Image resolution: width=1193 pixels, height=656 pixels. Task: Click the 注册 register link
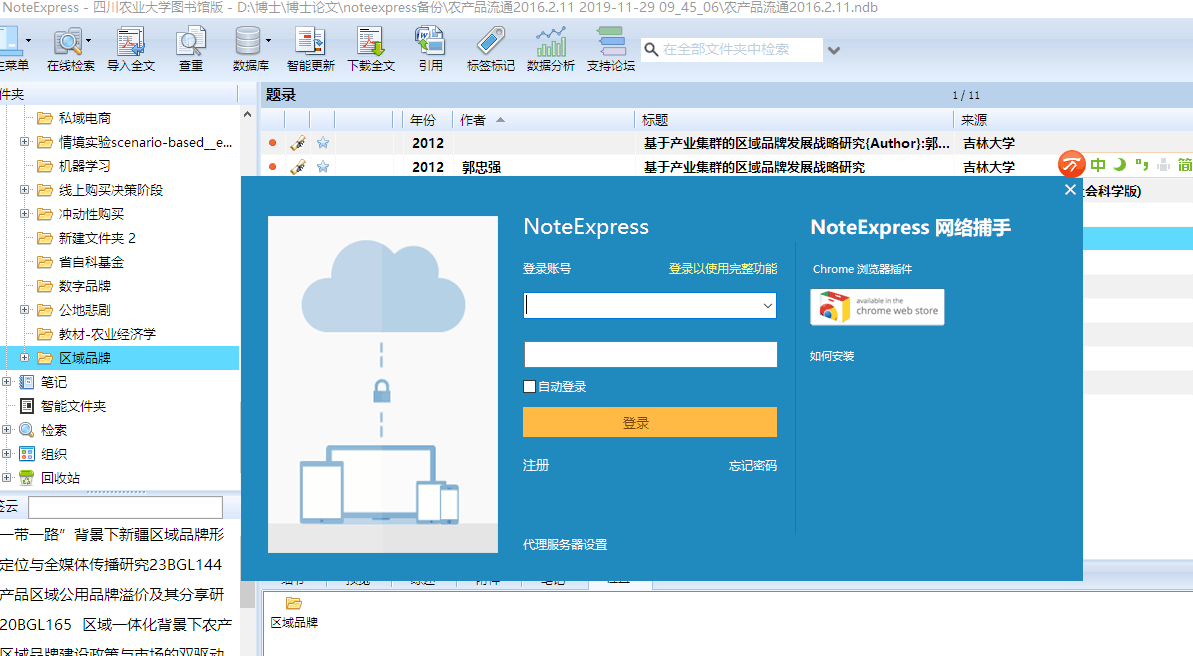click(x=536, y=465)
